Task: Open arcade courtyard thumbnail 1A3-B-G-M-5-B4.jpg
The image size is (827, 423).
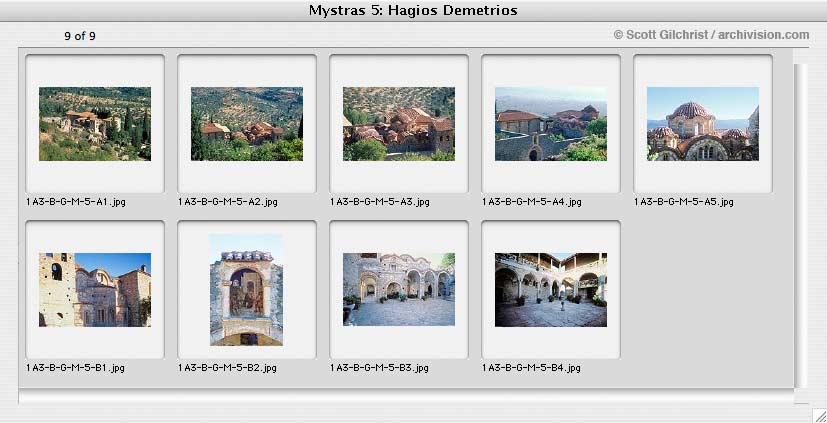Action: [551, 290]
